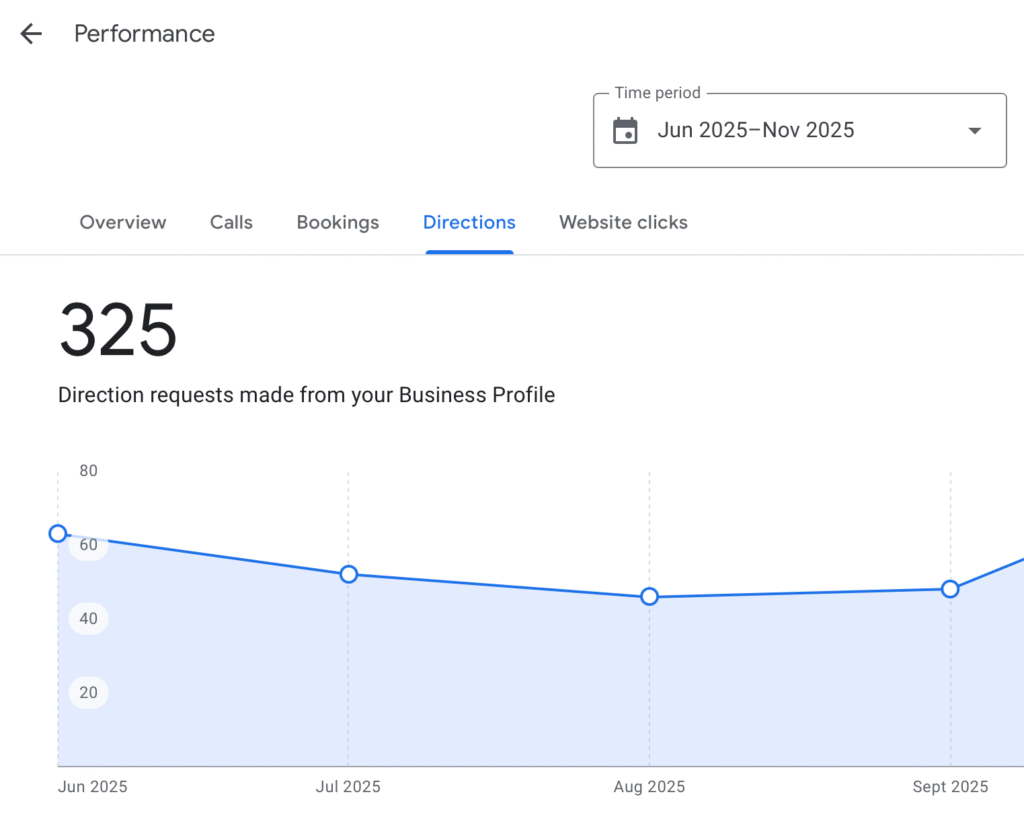Screen dimensions: 1024x815
Task: View the Website clicks tab
Action: pos(623,222)
